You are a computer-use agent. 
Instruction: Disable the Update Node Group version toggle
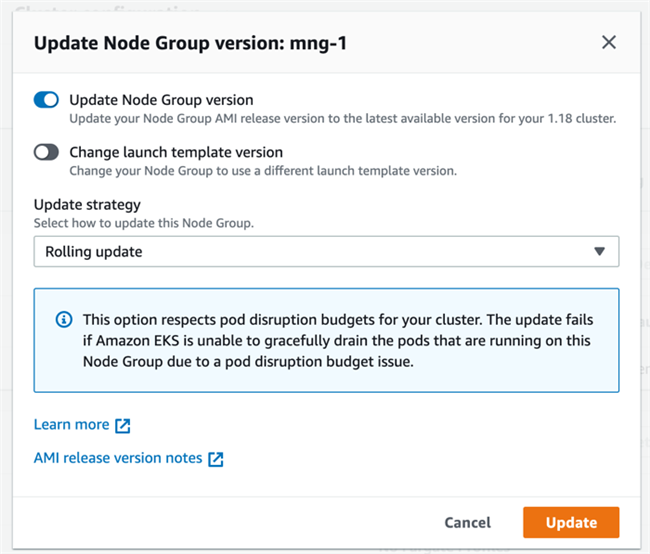pyautogui.click(x=47, y=100)
